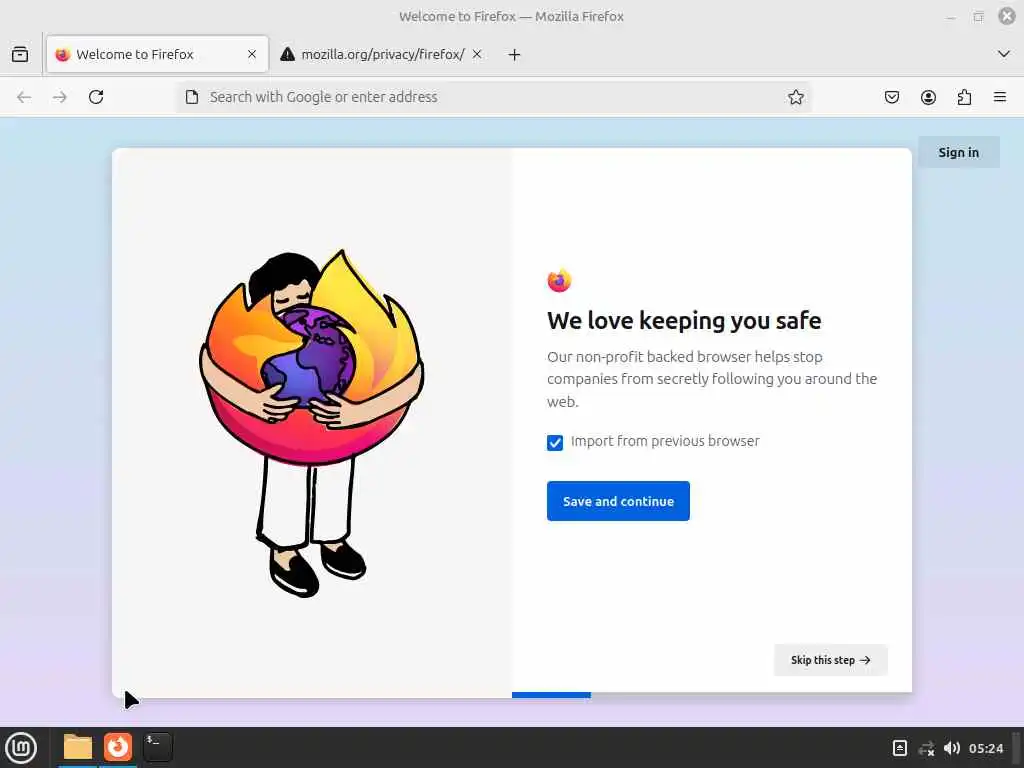The image size is (1024, 768).
Task: Open the Files folder in taskbar
Action: click(78, 747)
